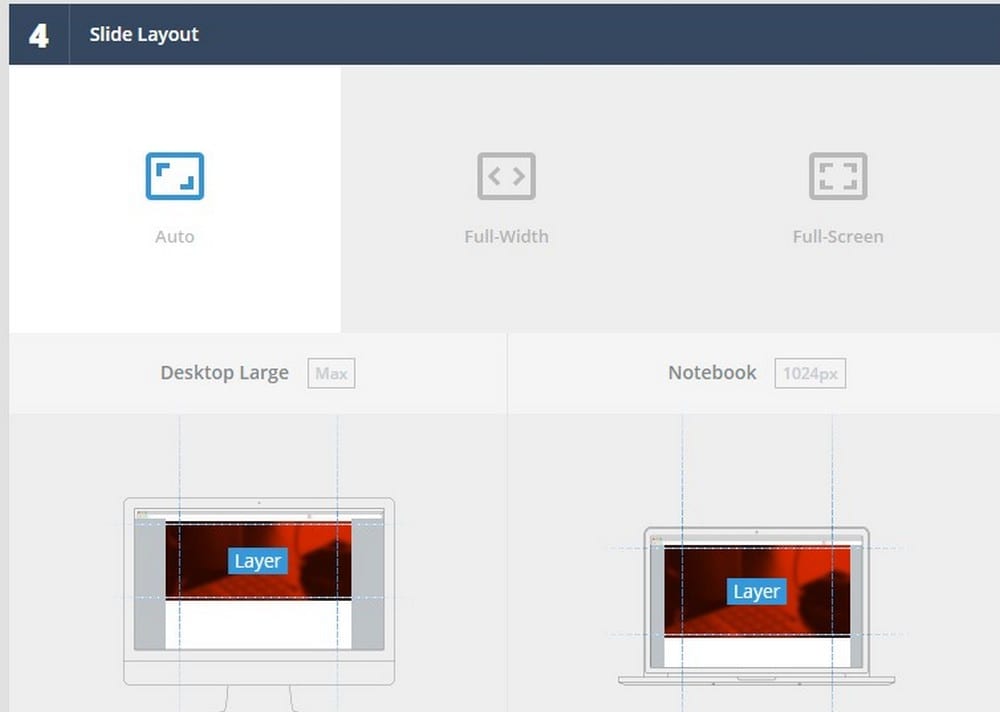
Task: Select the Full-Screen layout icon
Action: [838, 176]
